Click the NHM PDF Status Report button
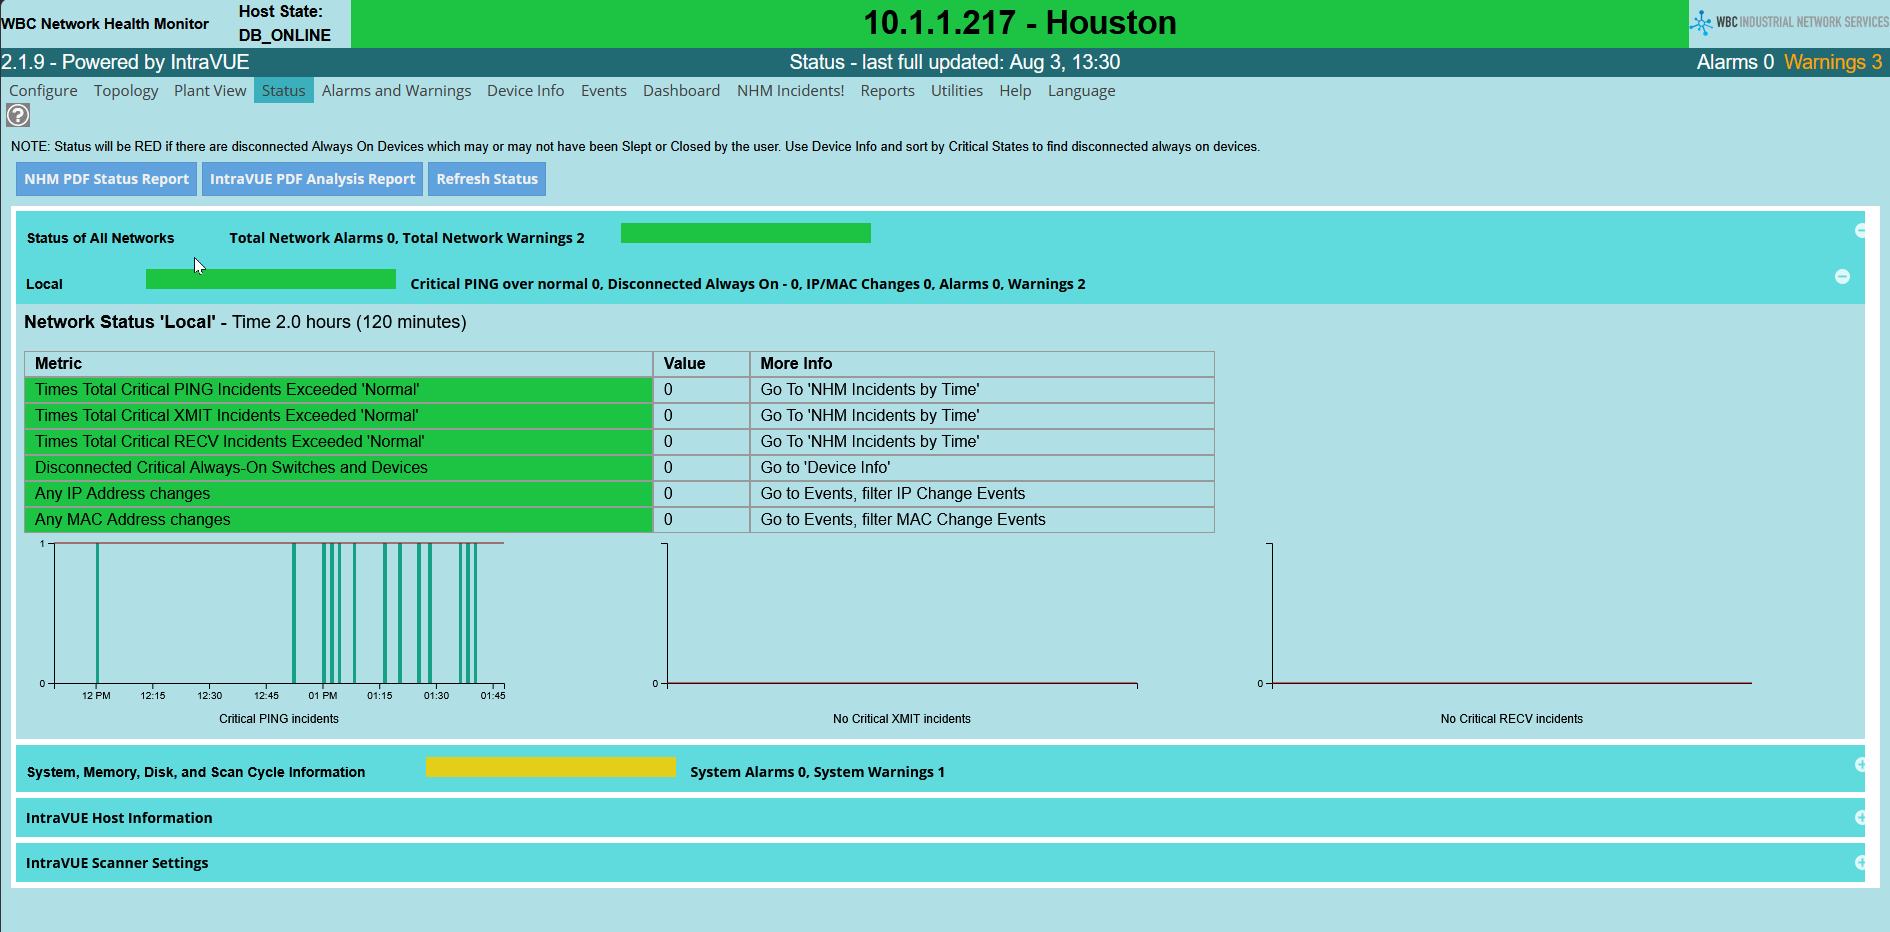Screen dimensions: 1890x932 107,179
